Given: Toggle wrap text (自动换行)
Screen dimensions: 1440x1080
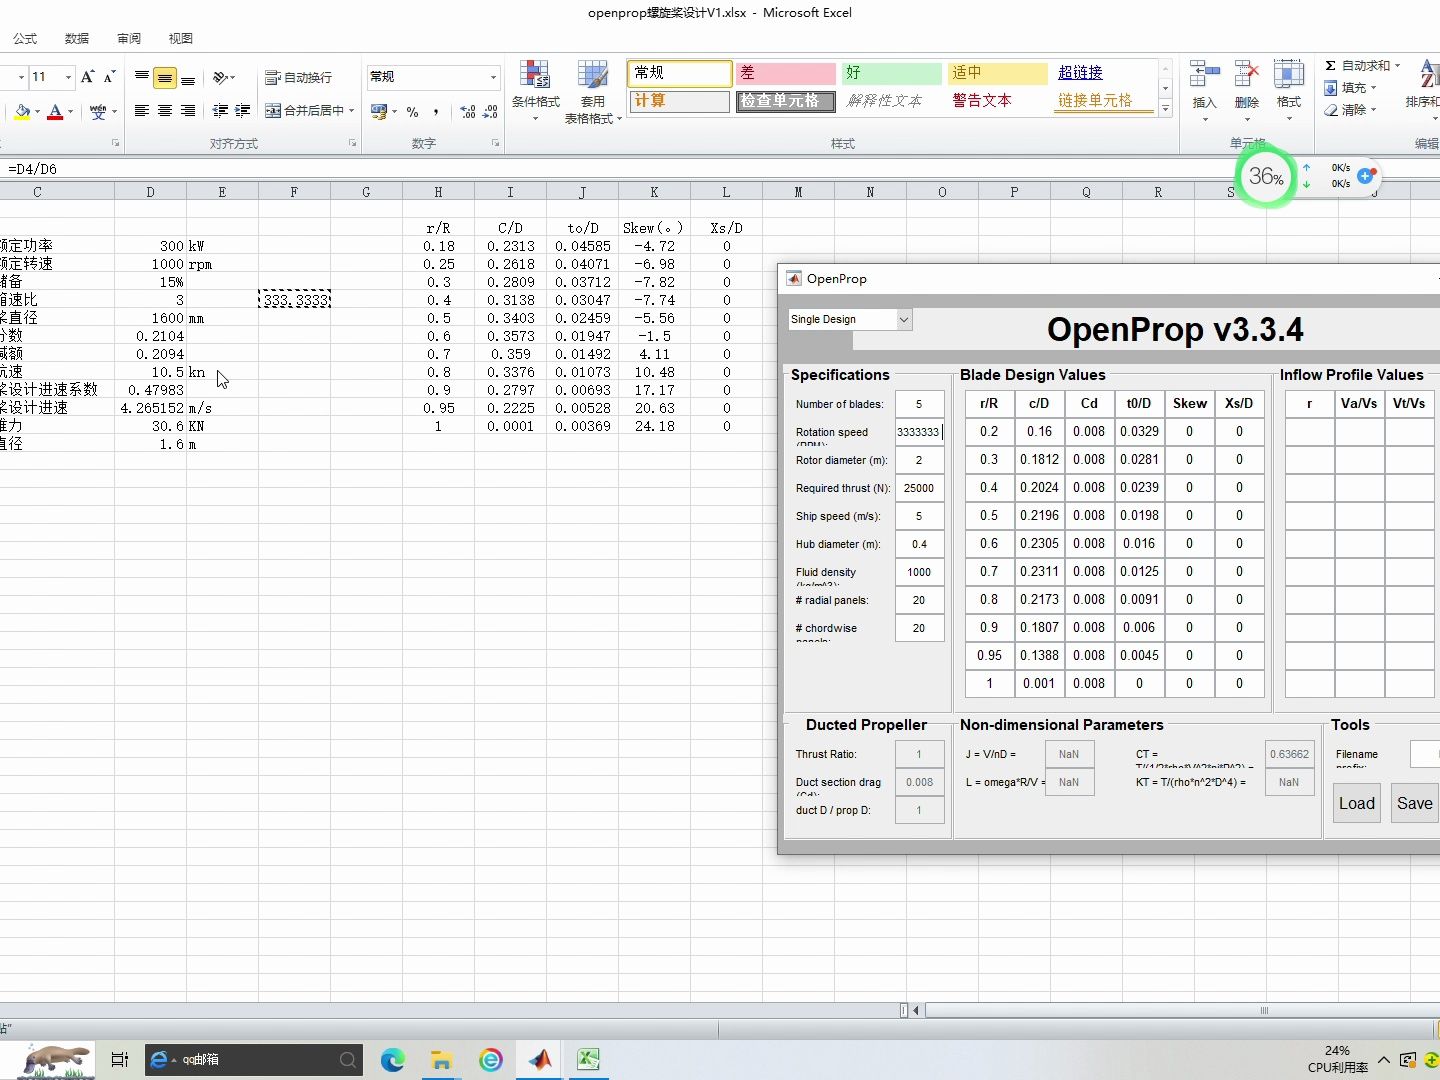Looking at the screenshot, I should click(x=298, y=77).
